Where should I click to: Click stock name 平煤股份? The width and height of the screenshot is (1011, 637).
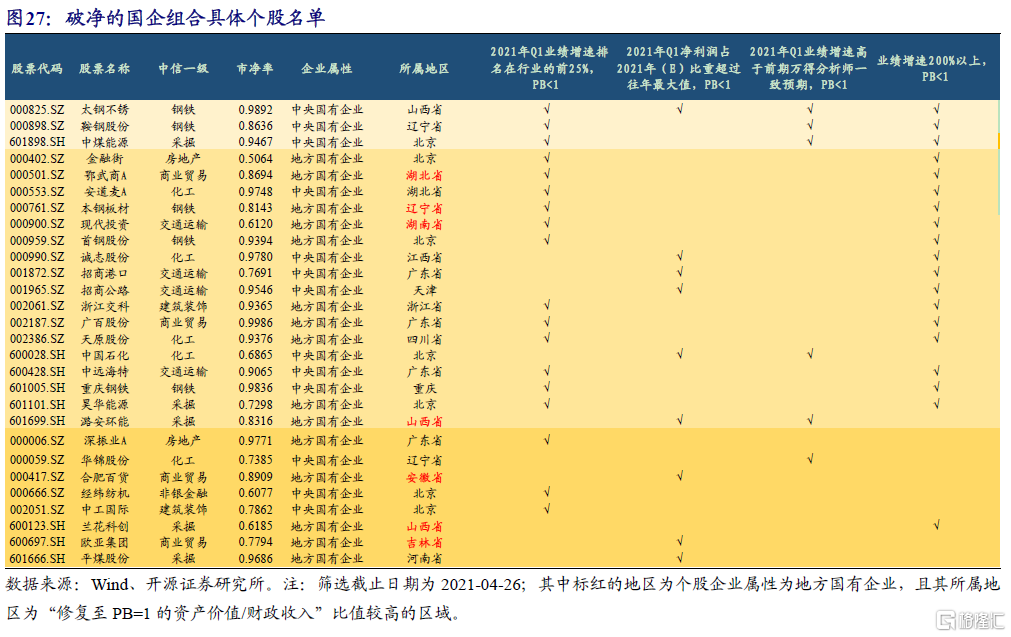(104, 559)
